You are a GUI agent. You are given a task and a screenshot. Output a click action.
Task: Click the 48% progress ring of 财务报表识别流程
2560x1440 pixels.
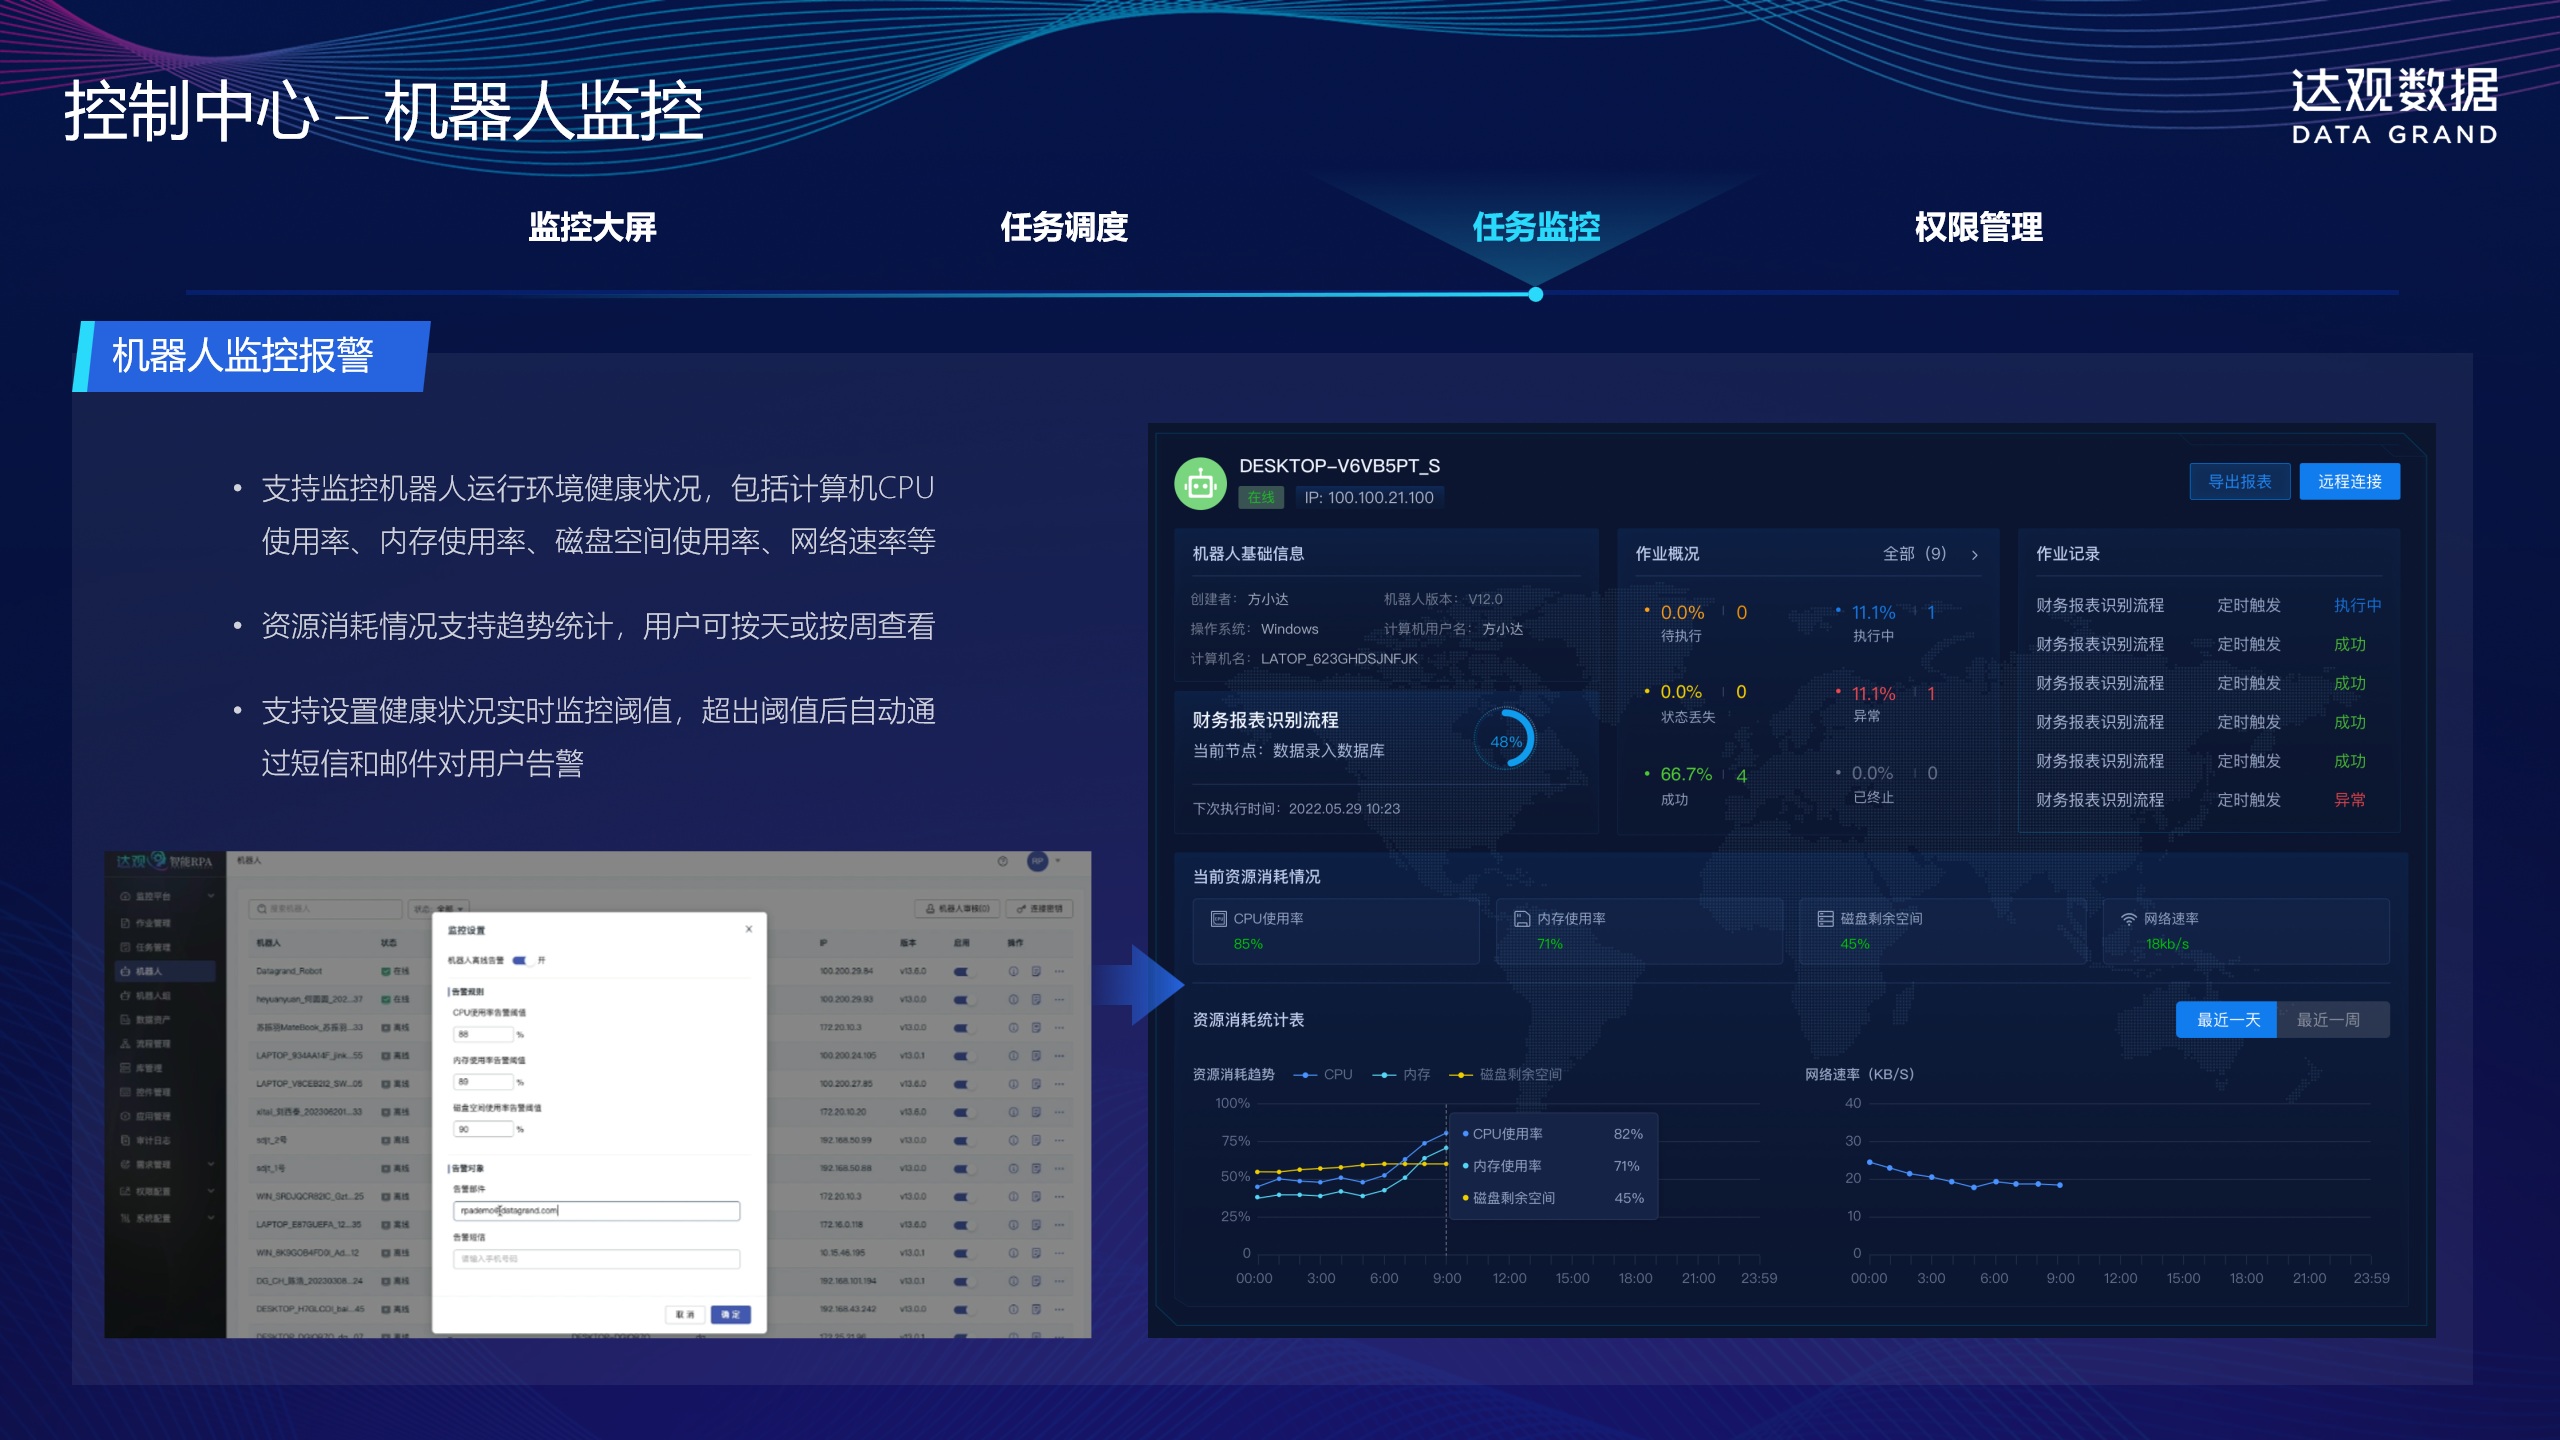1504,740
